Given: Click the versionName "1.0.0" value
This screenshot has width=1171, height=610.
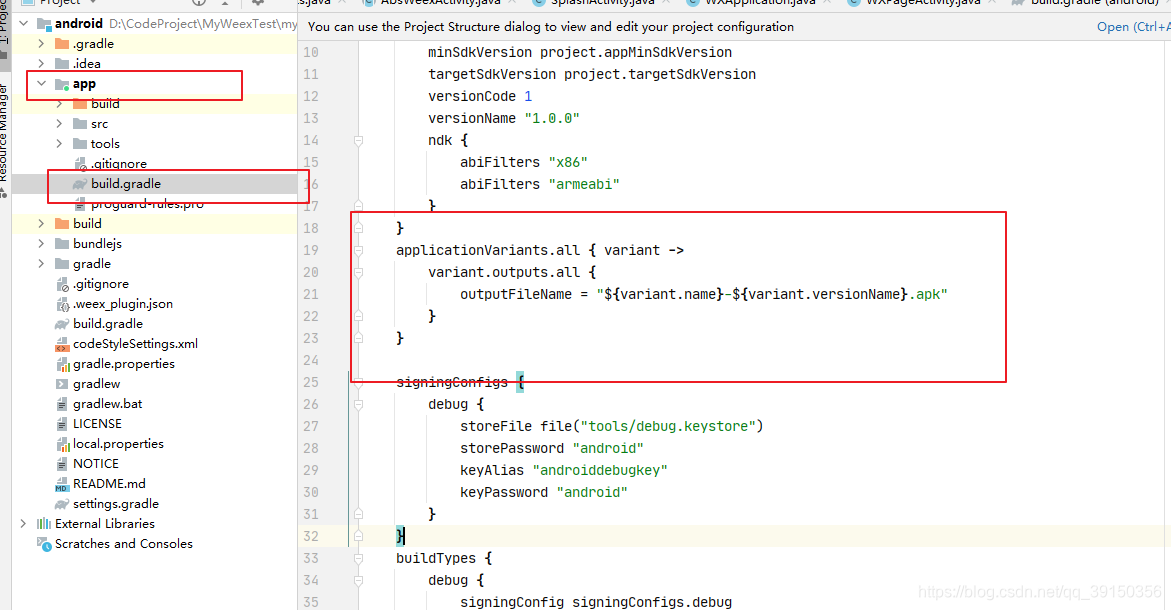Looking at the screenshot, I should (x=552, y=119).
